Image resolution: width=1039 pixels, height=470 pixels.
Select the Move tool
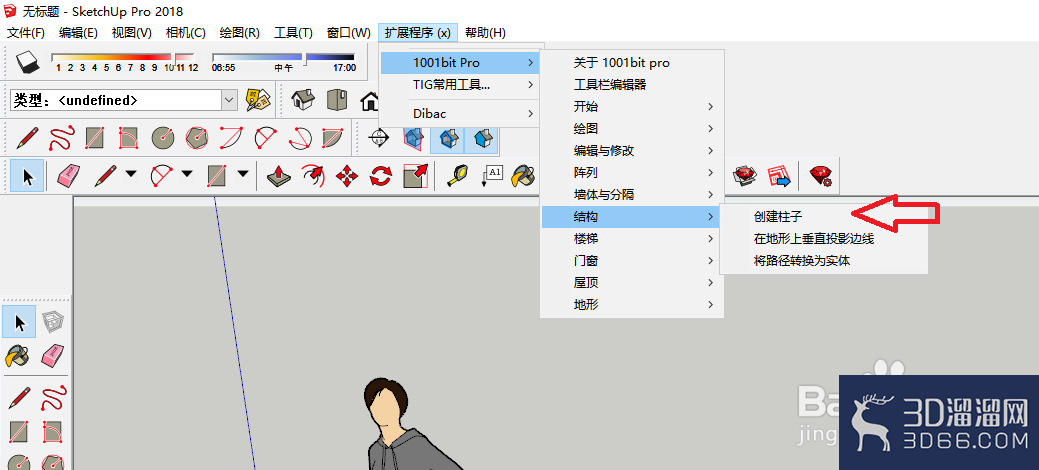tap(347, 176)
